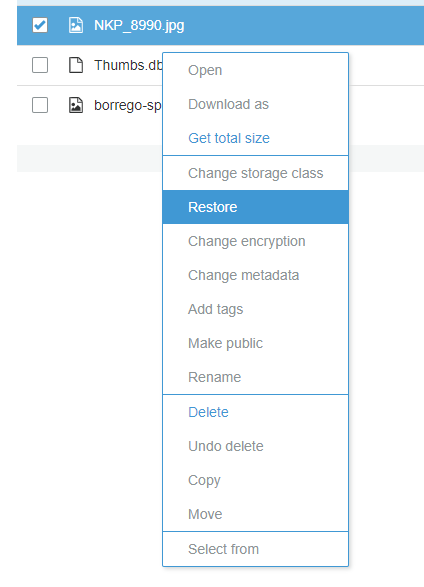Check the Thumbs.db file checkbox
Screen dimensions: 424x587
click(40, 65)
